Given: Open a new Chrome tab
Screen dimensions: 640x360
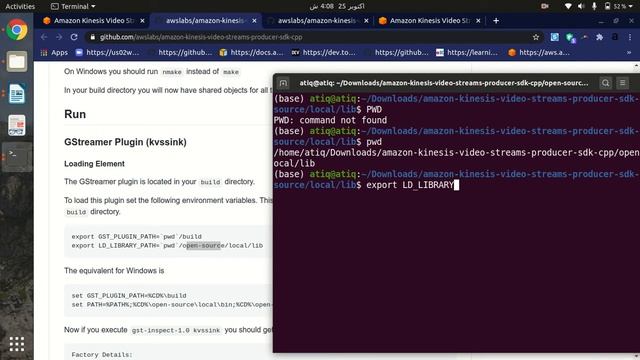Looking at the screenshot, I should point(496,21).
